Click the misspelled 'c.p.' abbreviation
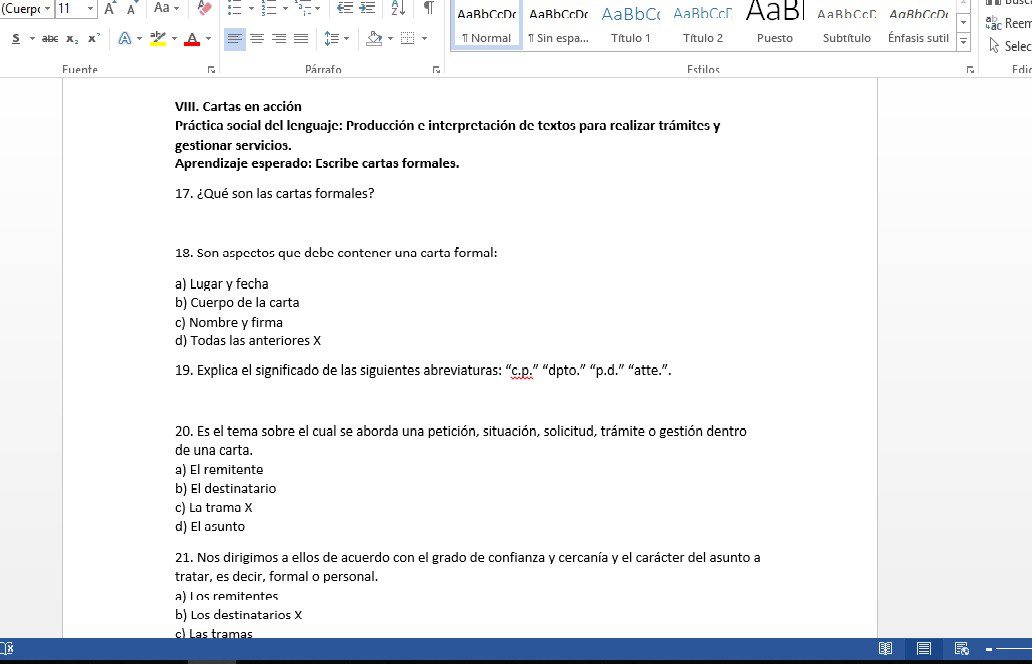1032x664 pixels. (522, 370)
